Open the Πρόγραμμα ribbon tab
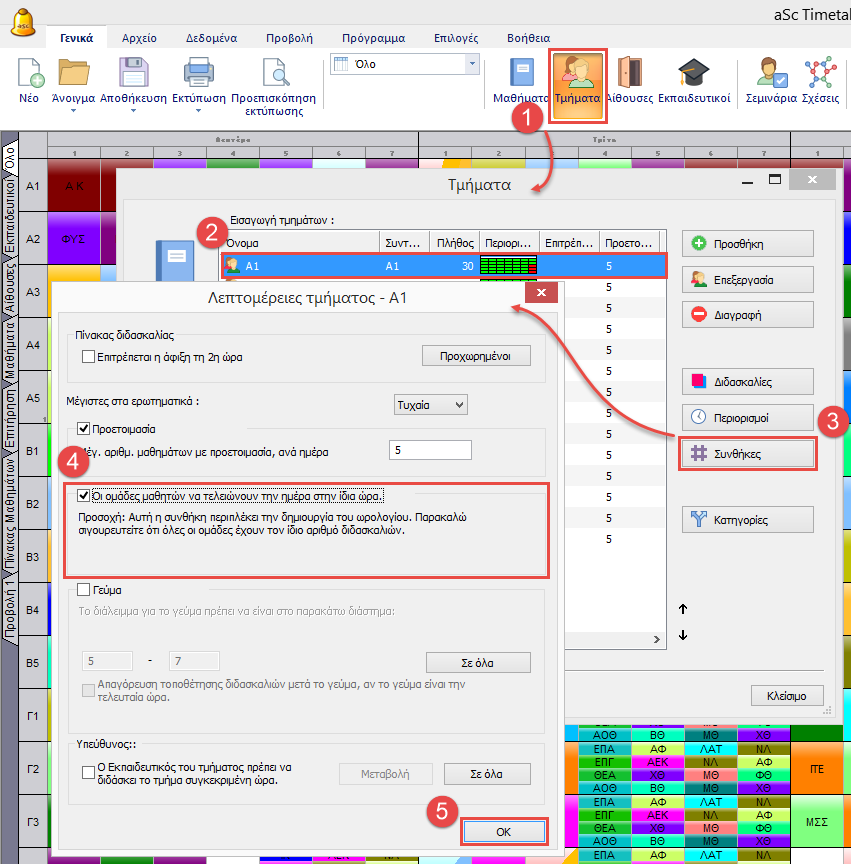851x864 pixels. (x=373, y=38)
